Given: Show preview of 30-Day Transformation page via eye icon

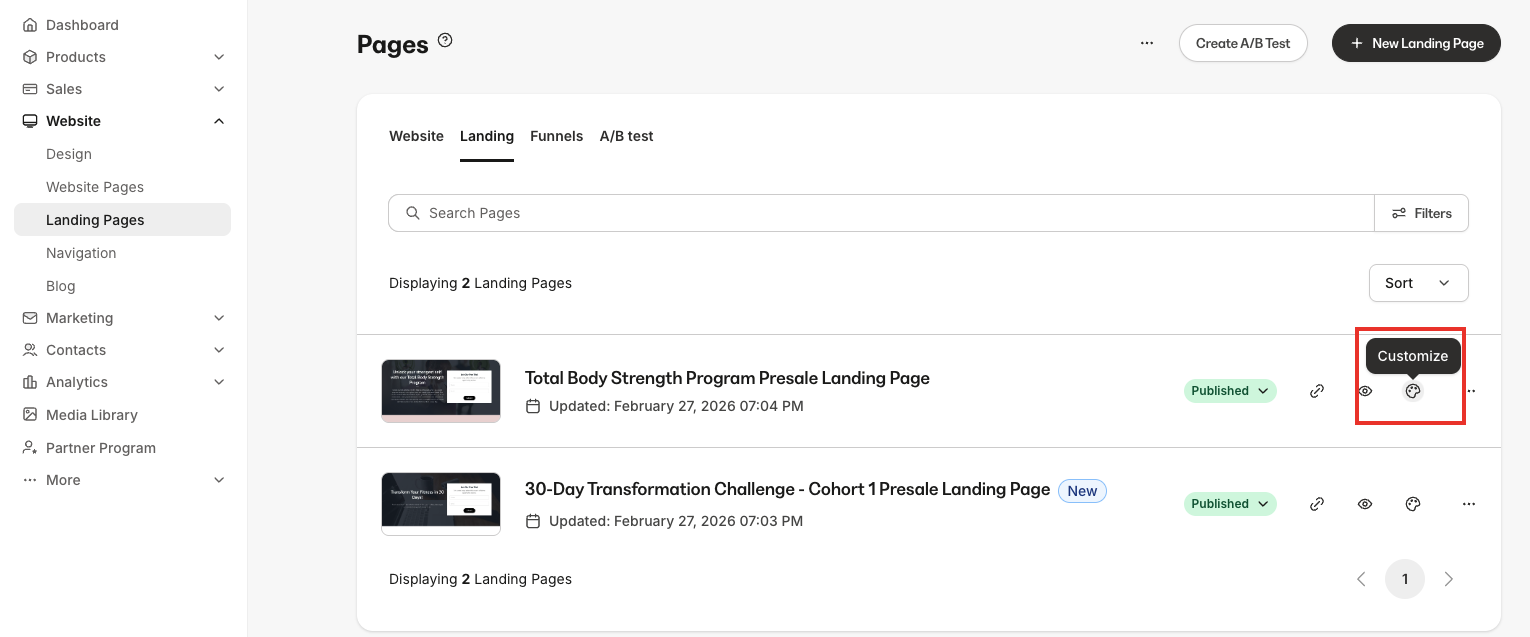Looking at the screenshot, I should pos(1365,503).
